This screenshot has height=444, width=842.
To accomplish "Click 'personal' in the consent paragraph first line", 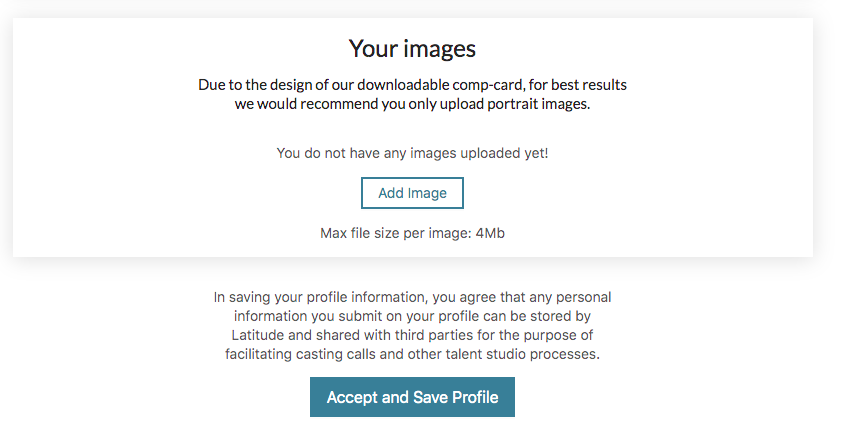I will pos(583,297).
